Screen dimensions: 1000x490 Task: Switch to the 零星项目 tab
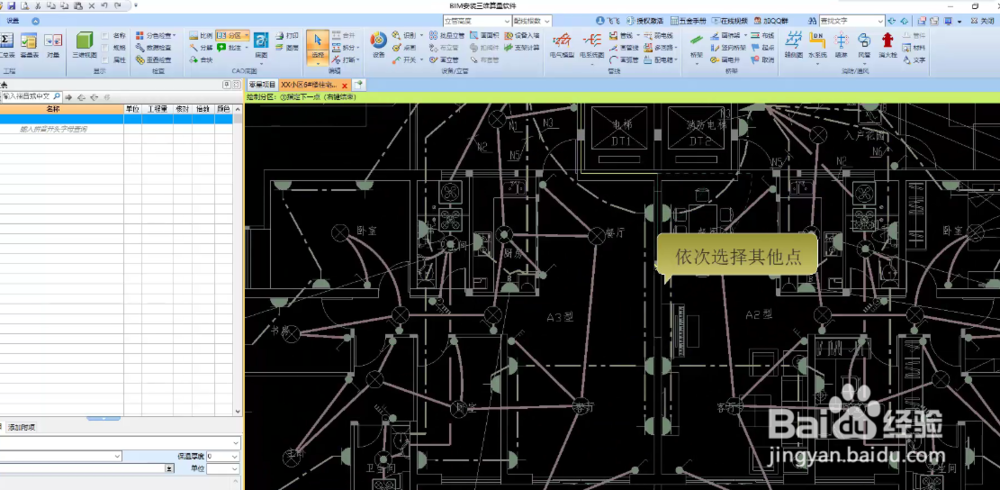(x=262, y=85)
